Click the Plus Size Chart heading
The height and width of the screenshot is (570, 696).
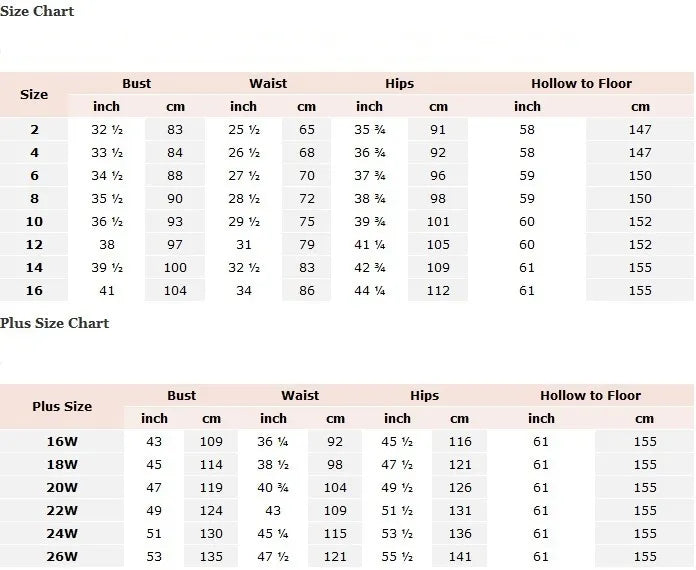point(54,323)
